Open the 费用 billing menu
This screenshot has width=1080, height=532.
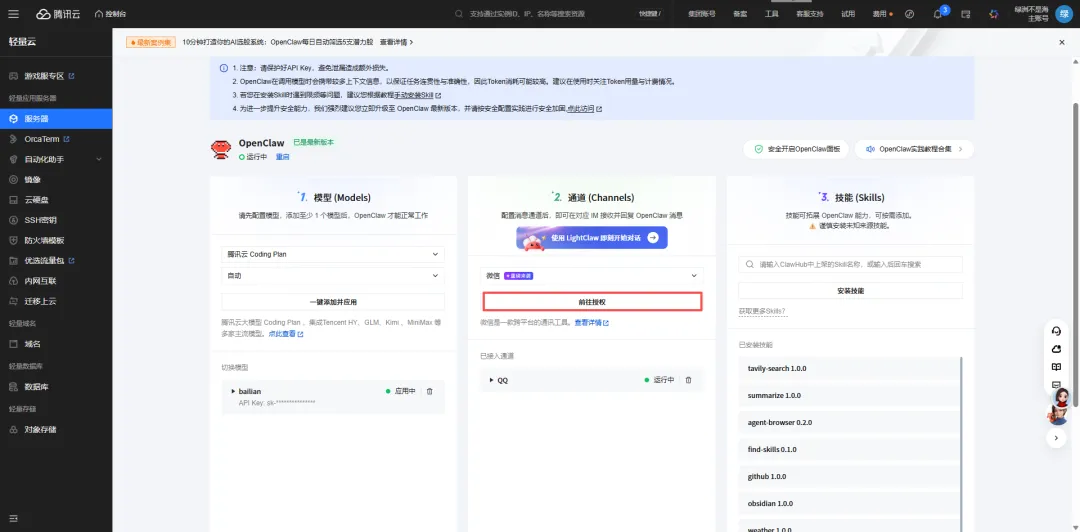click(880, 14)
